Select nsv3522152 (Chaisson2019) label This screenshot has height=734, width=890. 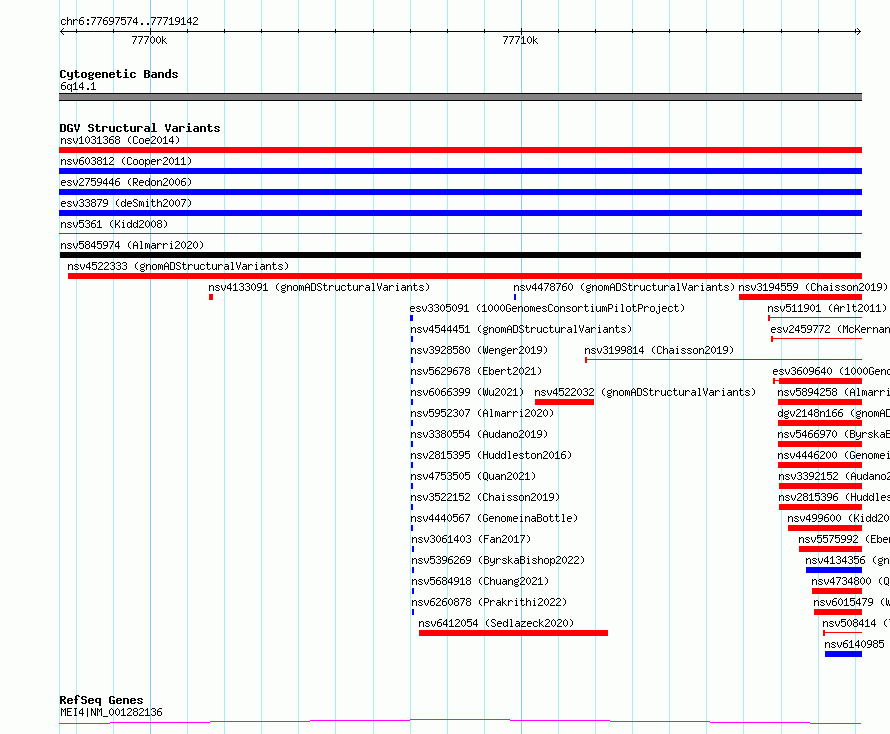[485, 497]
